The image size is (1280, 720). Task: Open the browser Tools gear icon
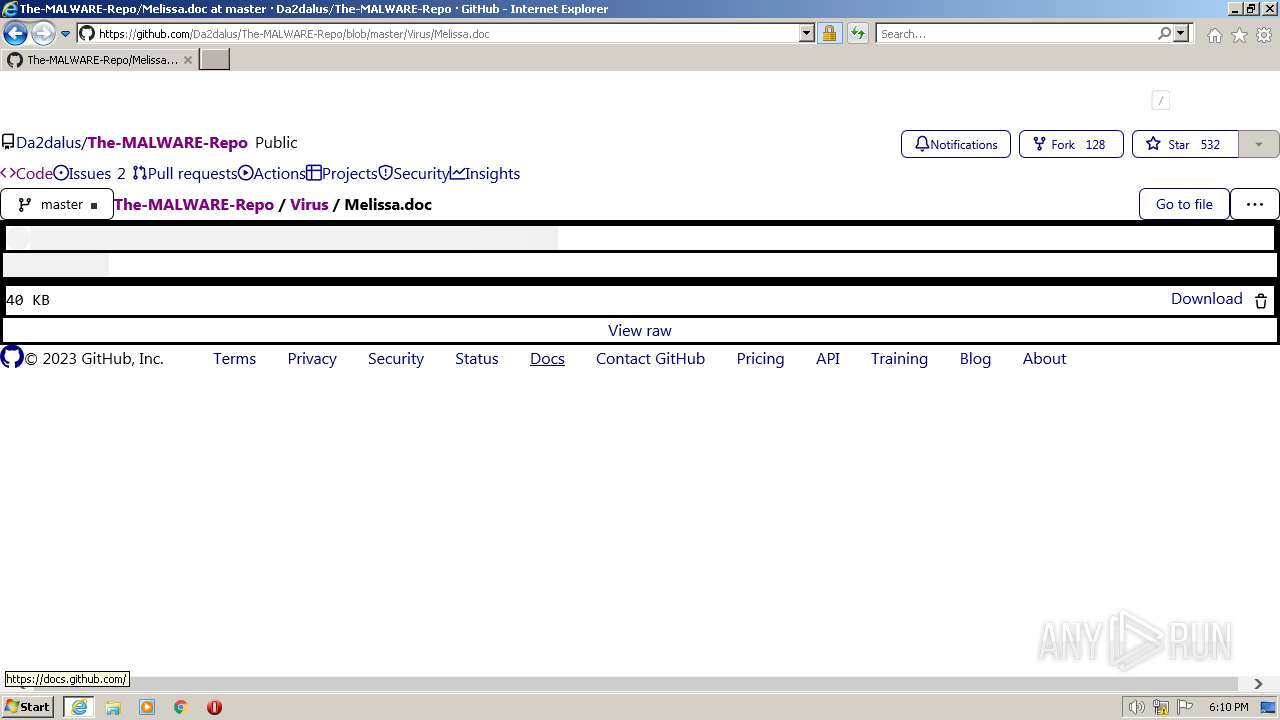click(1264, 35)
